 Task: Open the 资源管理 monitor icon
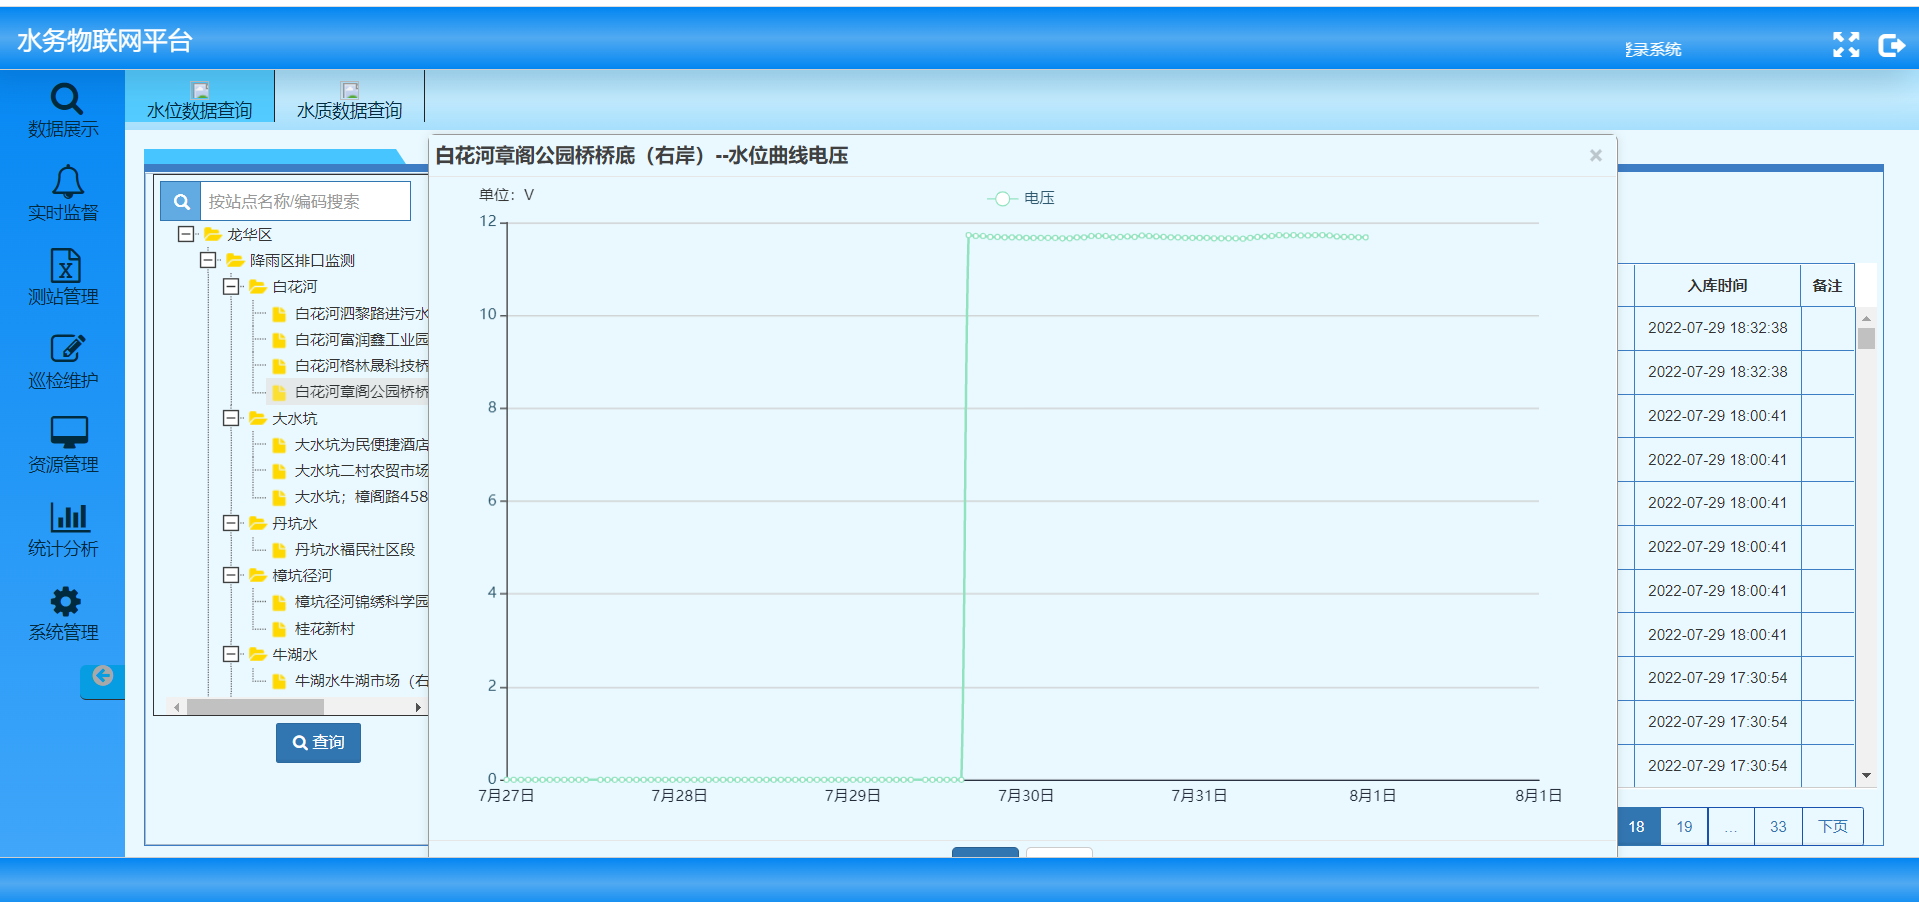[69, 432]
